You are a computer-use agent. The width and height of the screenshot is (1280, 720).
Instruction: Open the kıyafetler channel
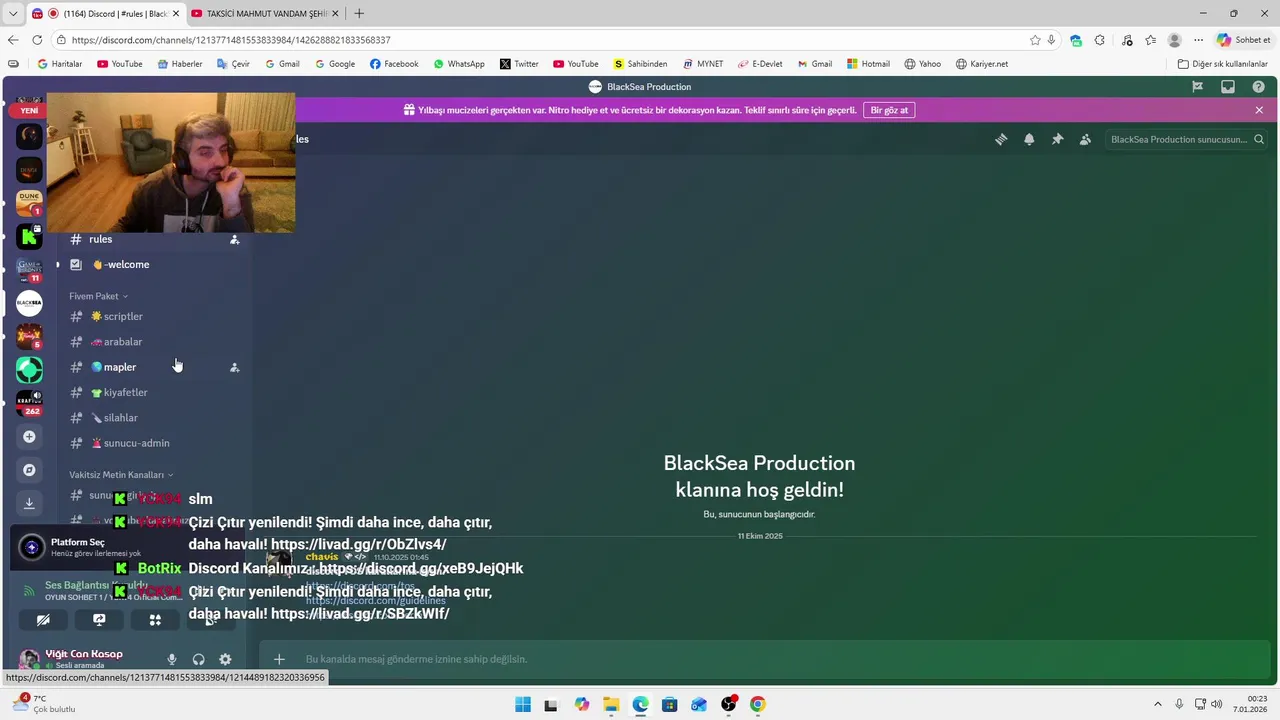pos(153,393)
